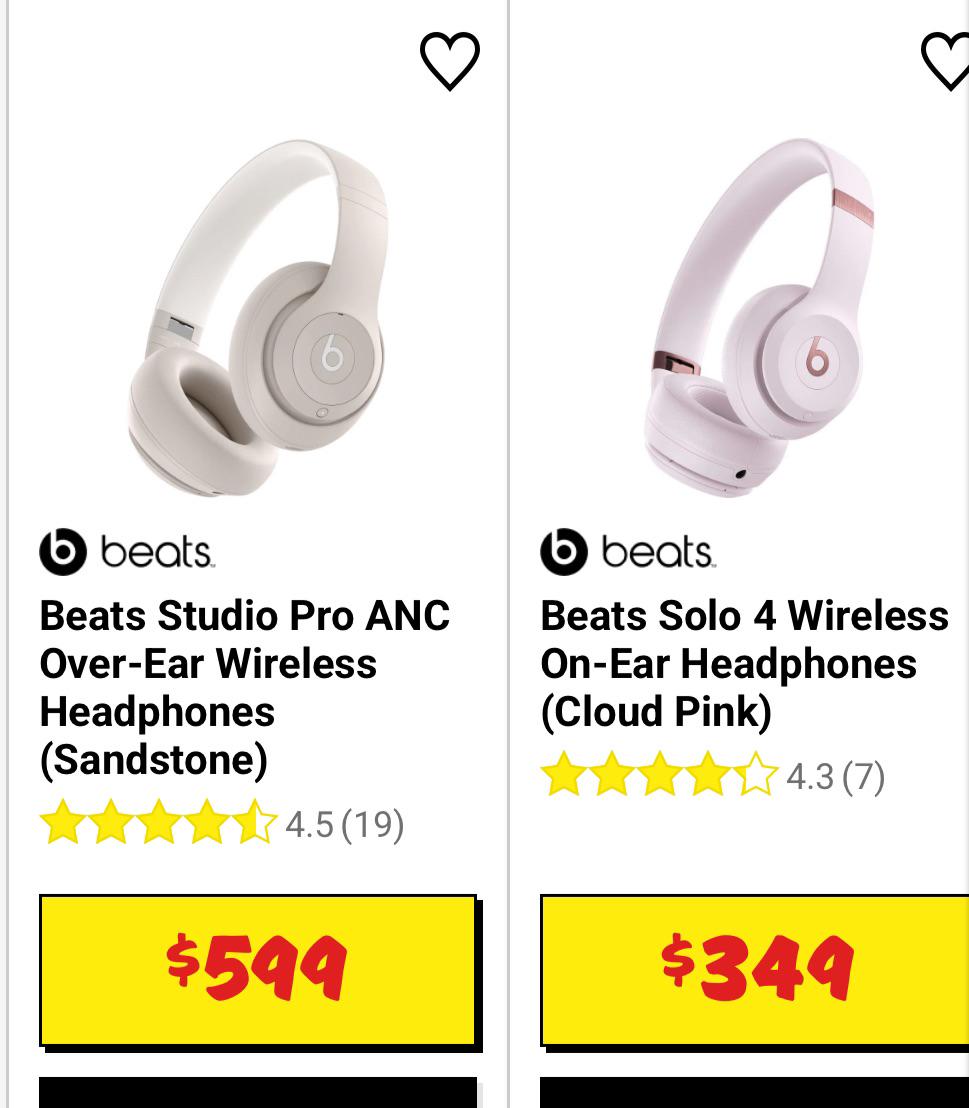Click the $349 yellow price tag
Image resolution: width=969 pixels, height=1108 pixels.
754,970
